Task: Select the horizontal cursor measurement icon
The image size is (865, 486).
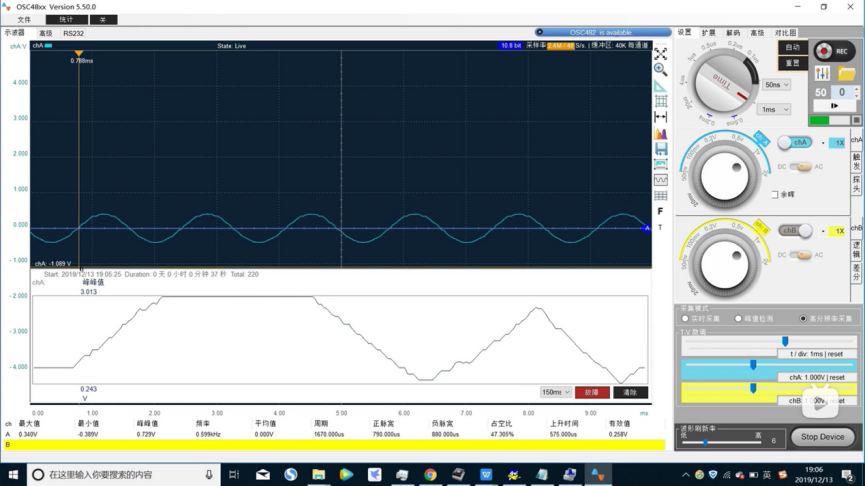Action: coord(660,117)
